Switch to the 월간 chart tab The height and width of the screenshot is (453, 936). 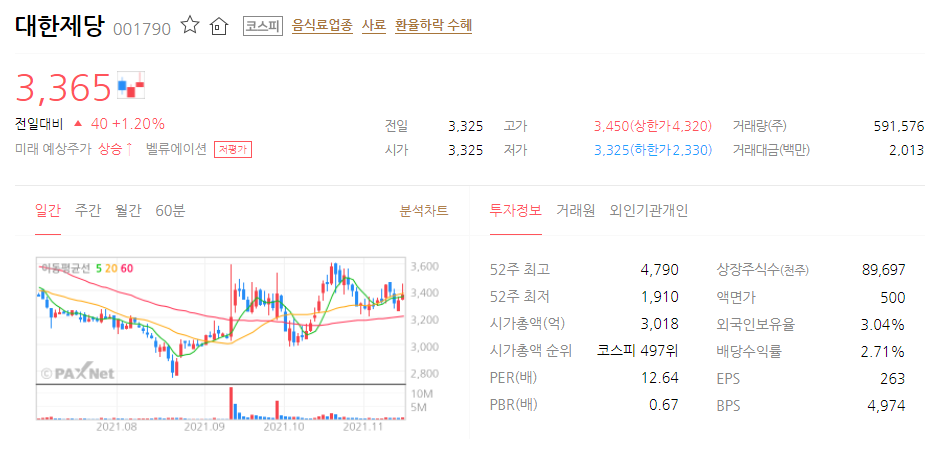point(128,211)
